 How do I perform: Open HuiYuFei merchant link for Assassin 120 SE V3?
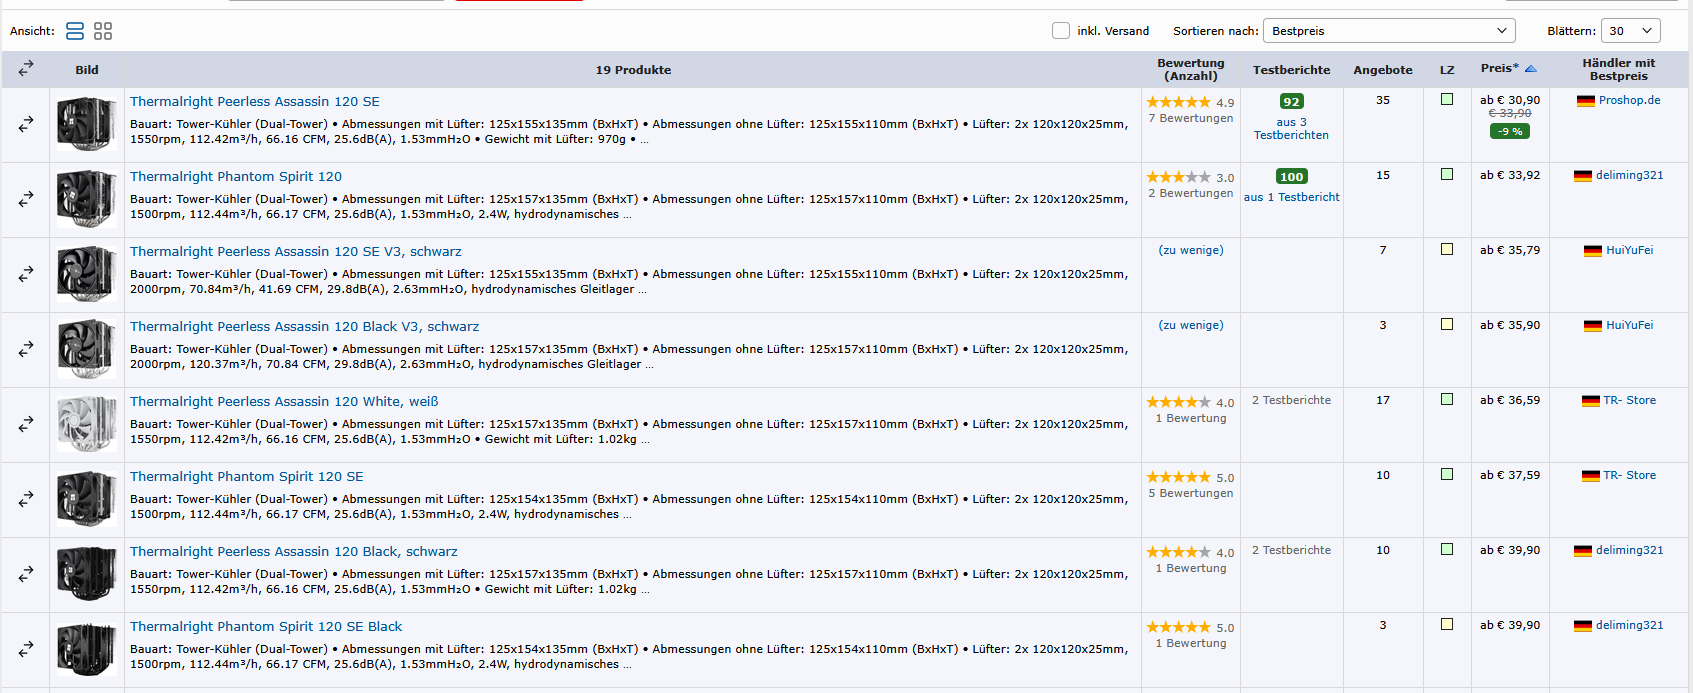click(x=1629, y=250)
